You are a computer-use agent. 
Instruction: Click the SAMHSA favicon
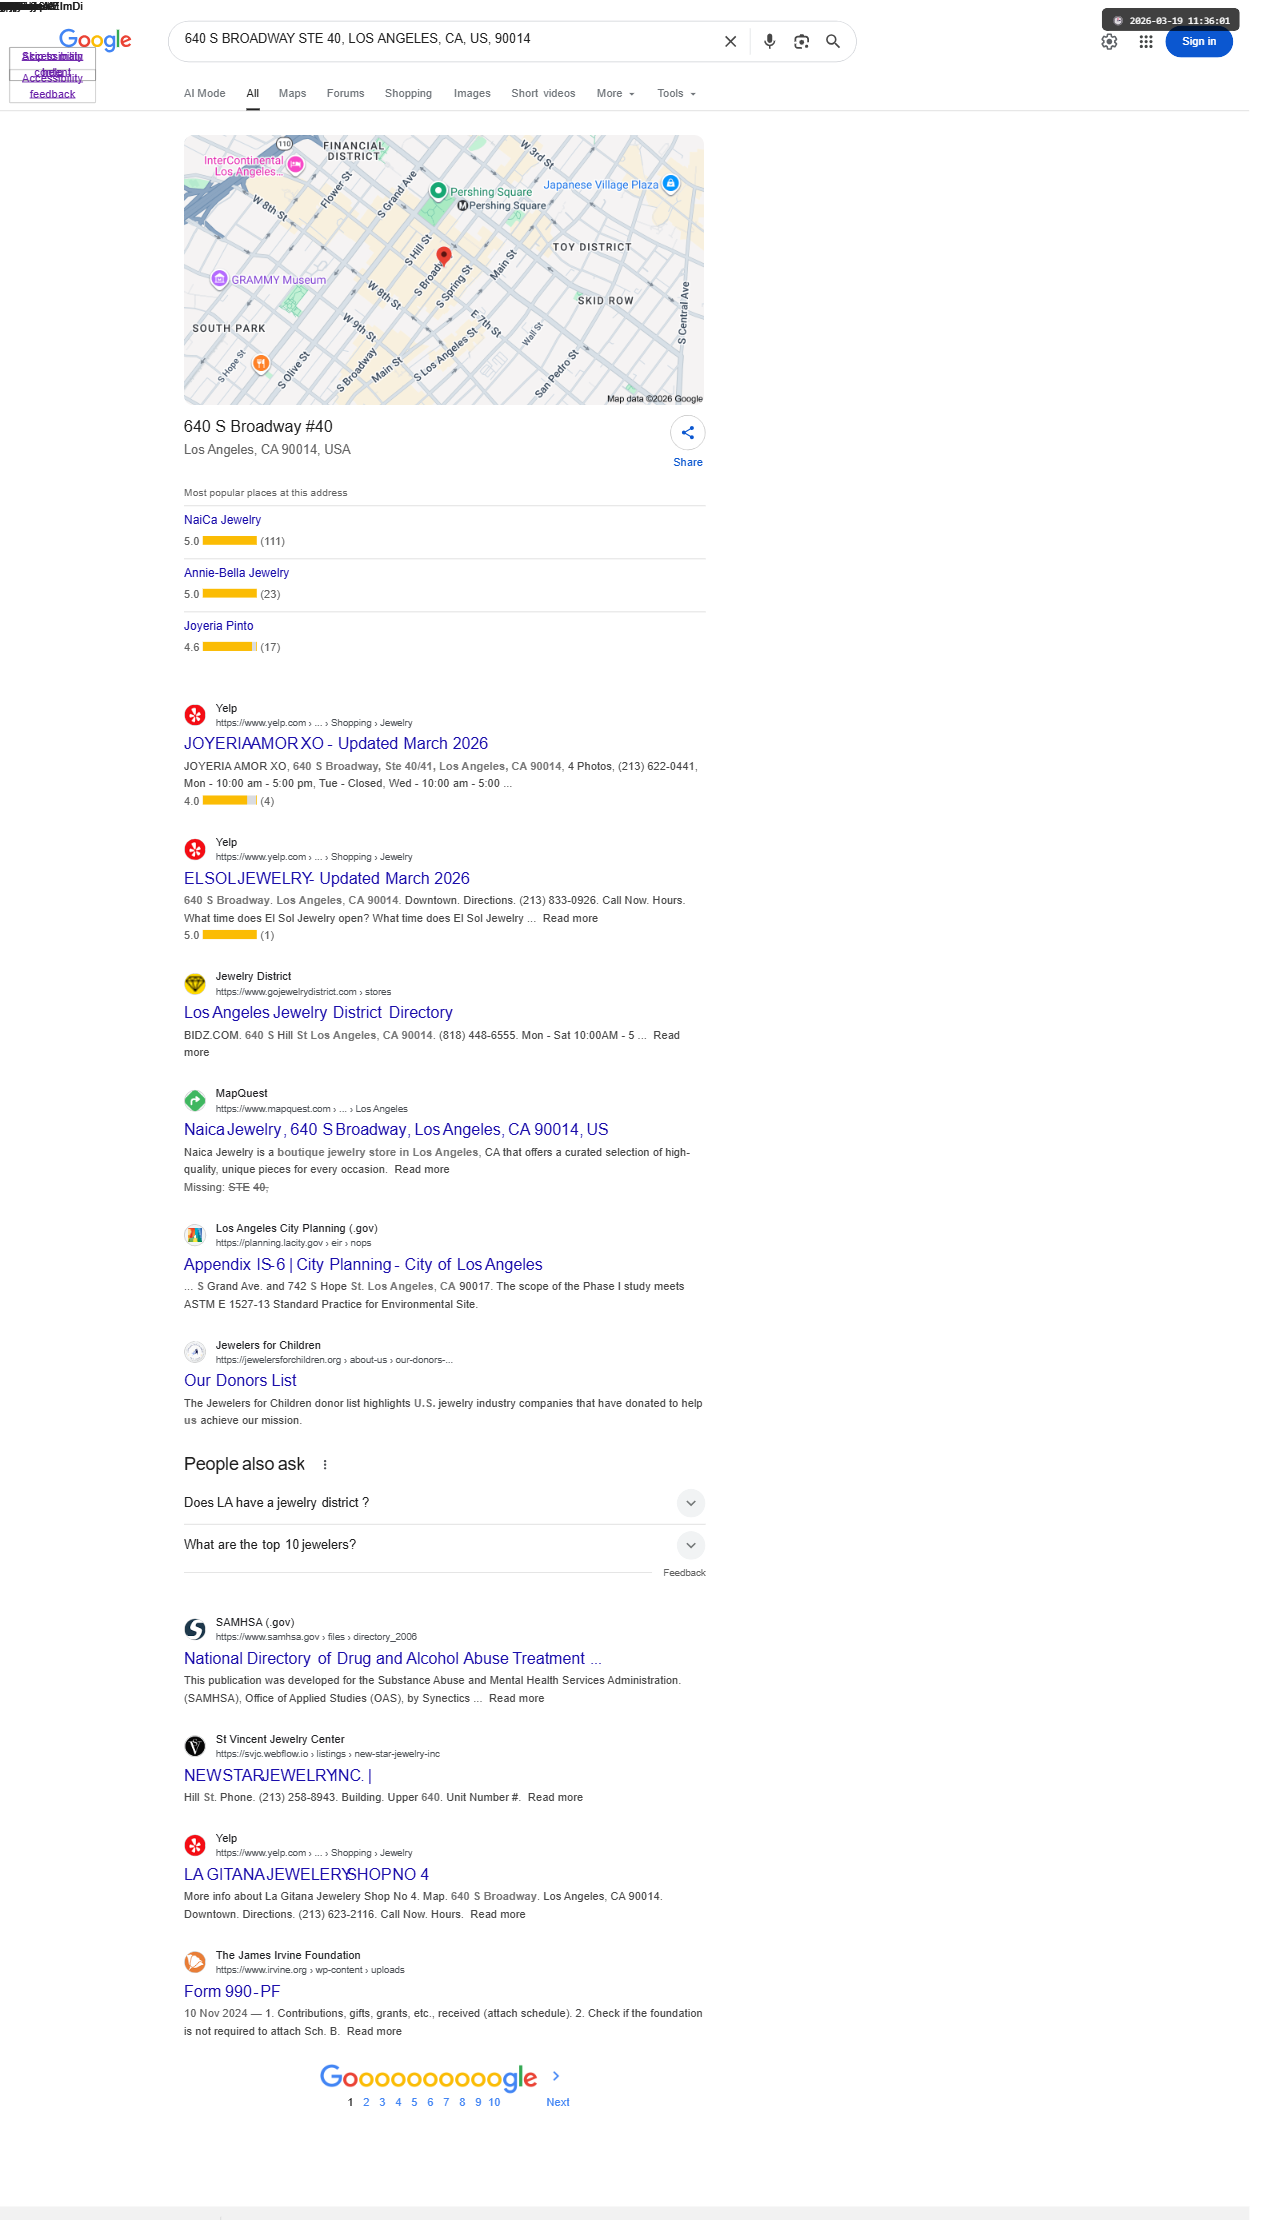coord(195,1629)
